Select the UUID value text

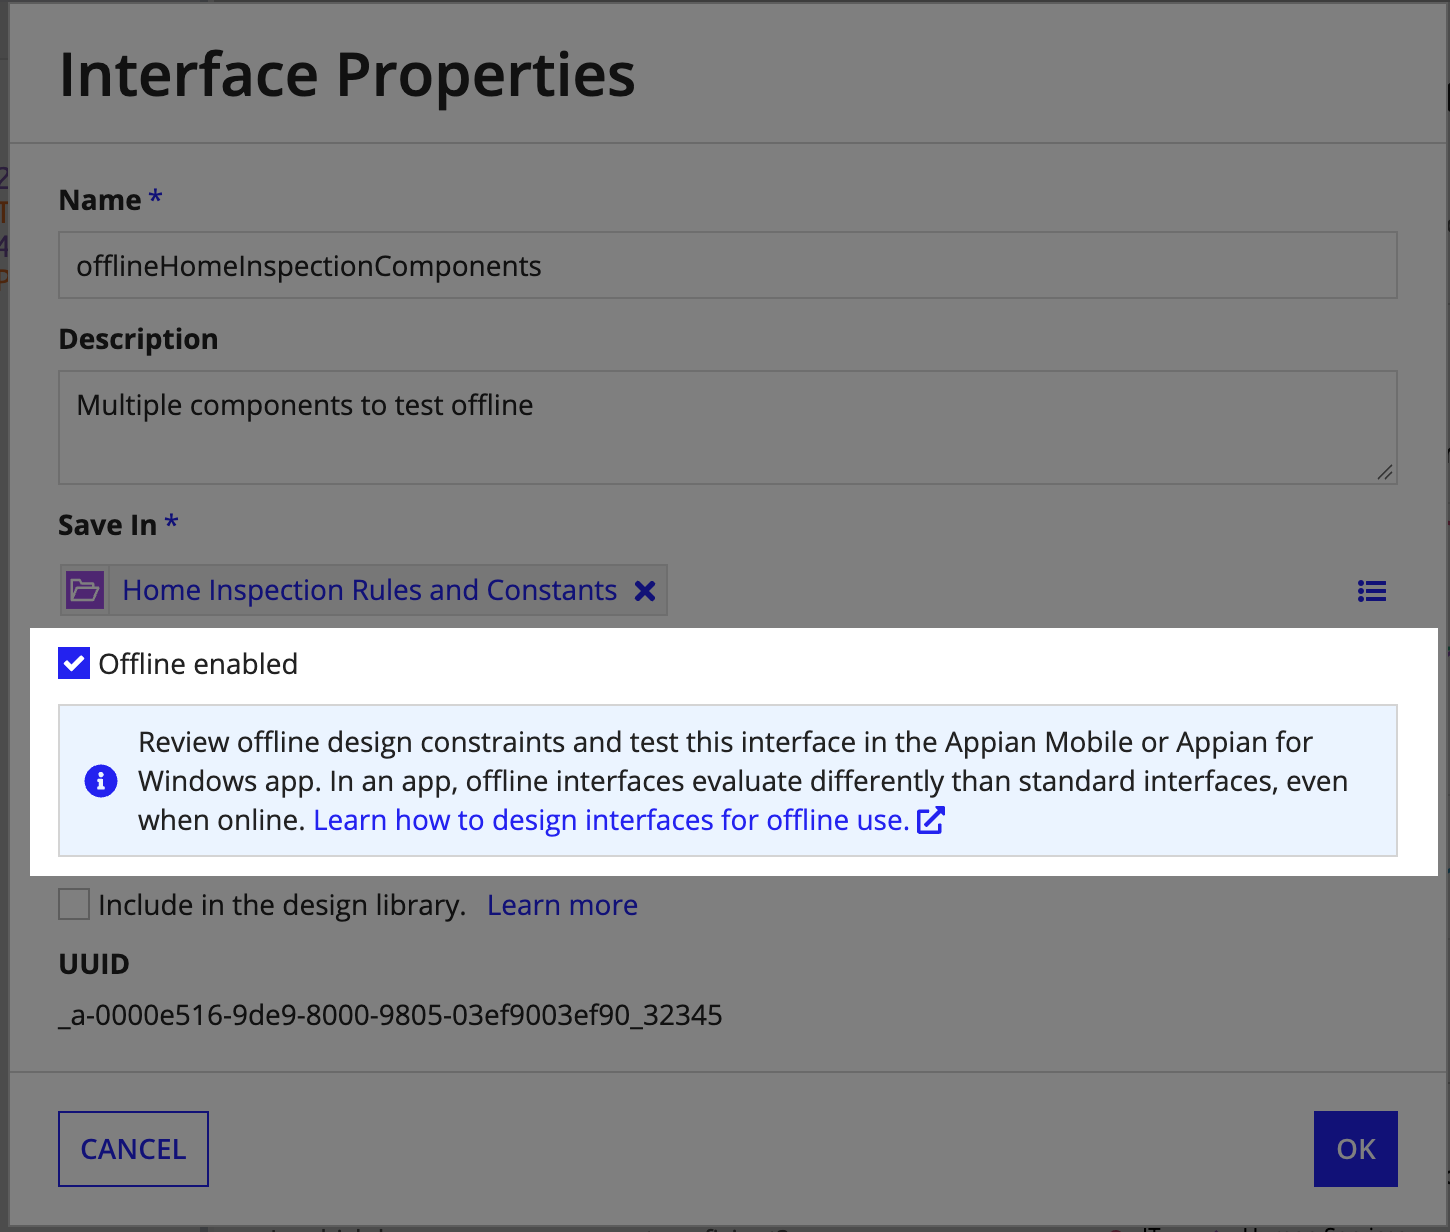390,1015
